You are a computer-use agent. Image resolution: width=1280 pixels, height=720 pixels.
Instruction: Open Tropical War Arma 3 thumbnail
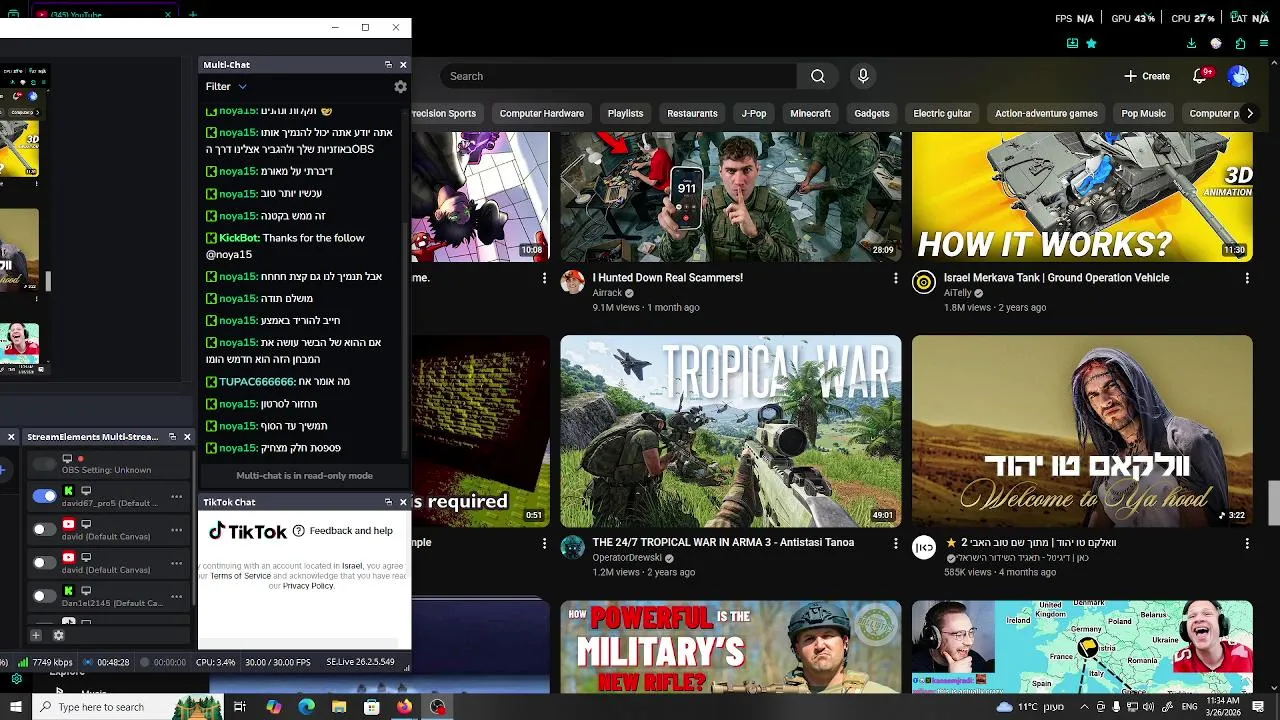pos(730,431)
